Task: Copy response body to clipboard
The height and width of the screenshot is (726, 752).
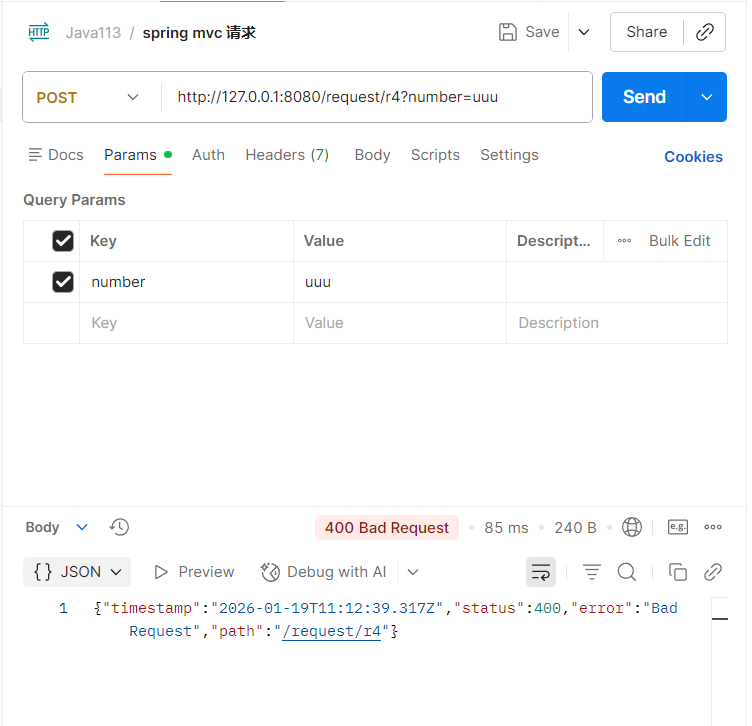Action: (x=678, y=572)
